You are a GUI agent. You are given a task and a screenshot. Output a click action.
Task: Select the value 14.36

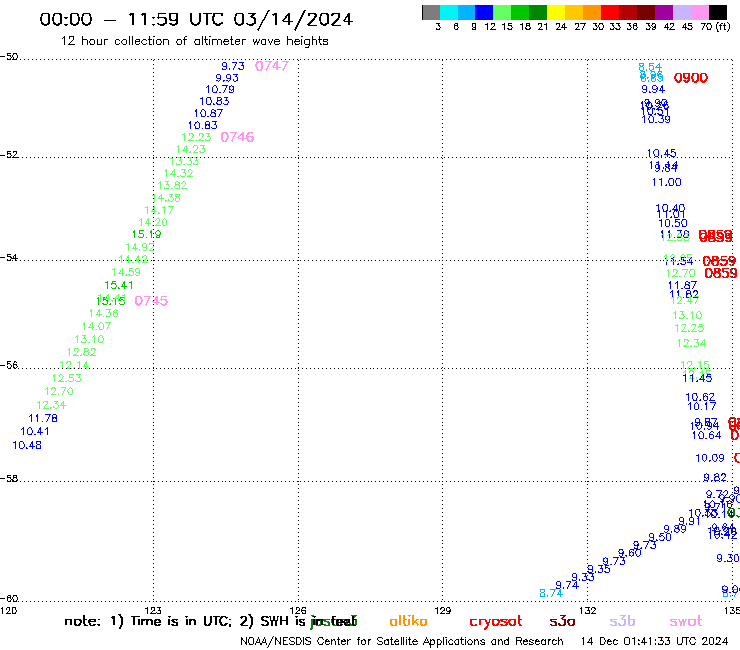[103, 313]
